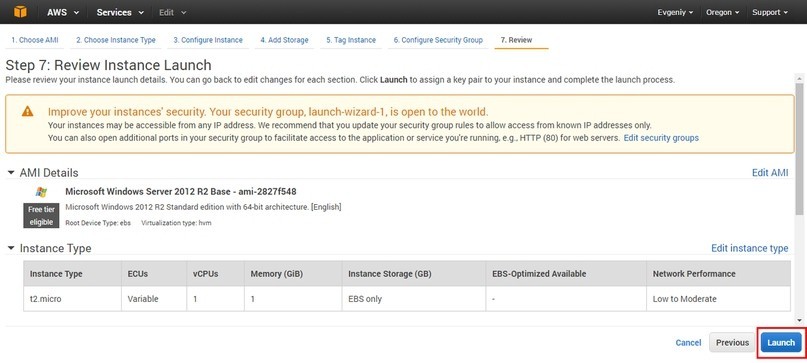Follow the Edit security groups link
This screenshot has width=807, height=363.
tap(661, 138)
